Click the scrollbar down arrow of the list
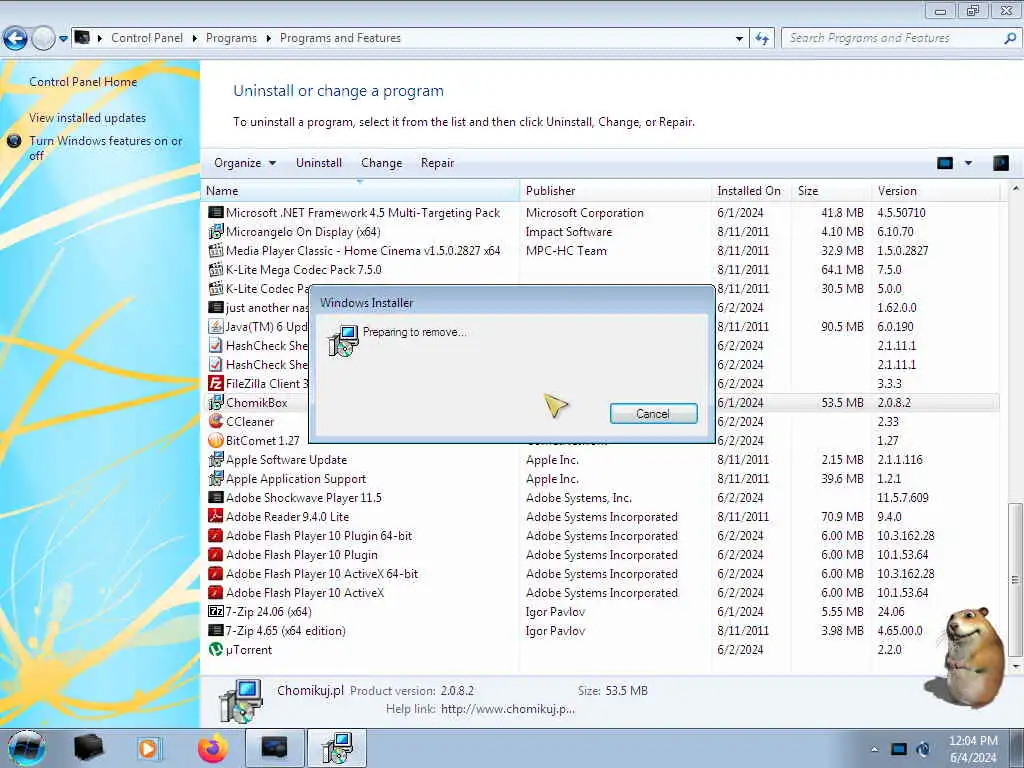1024x768 pixels. pos(1015,667)
